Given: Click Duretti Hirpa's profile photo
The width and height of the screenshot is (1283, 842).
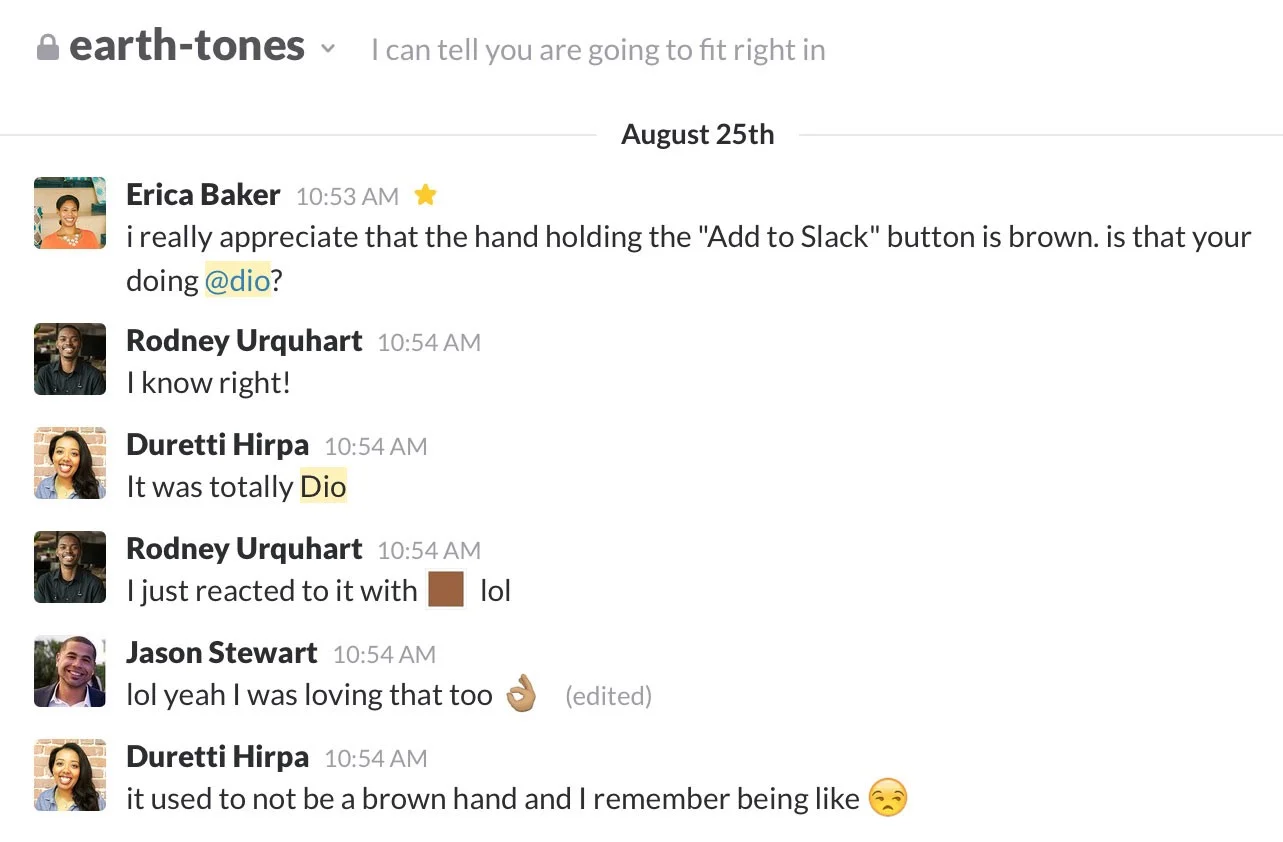Looking at the screenshot, I should coord(69,463).
